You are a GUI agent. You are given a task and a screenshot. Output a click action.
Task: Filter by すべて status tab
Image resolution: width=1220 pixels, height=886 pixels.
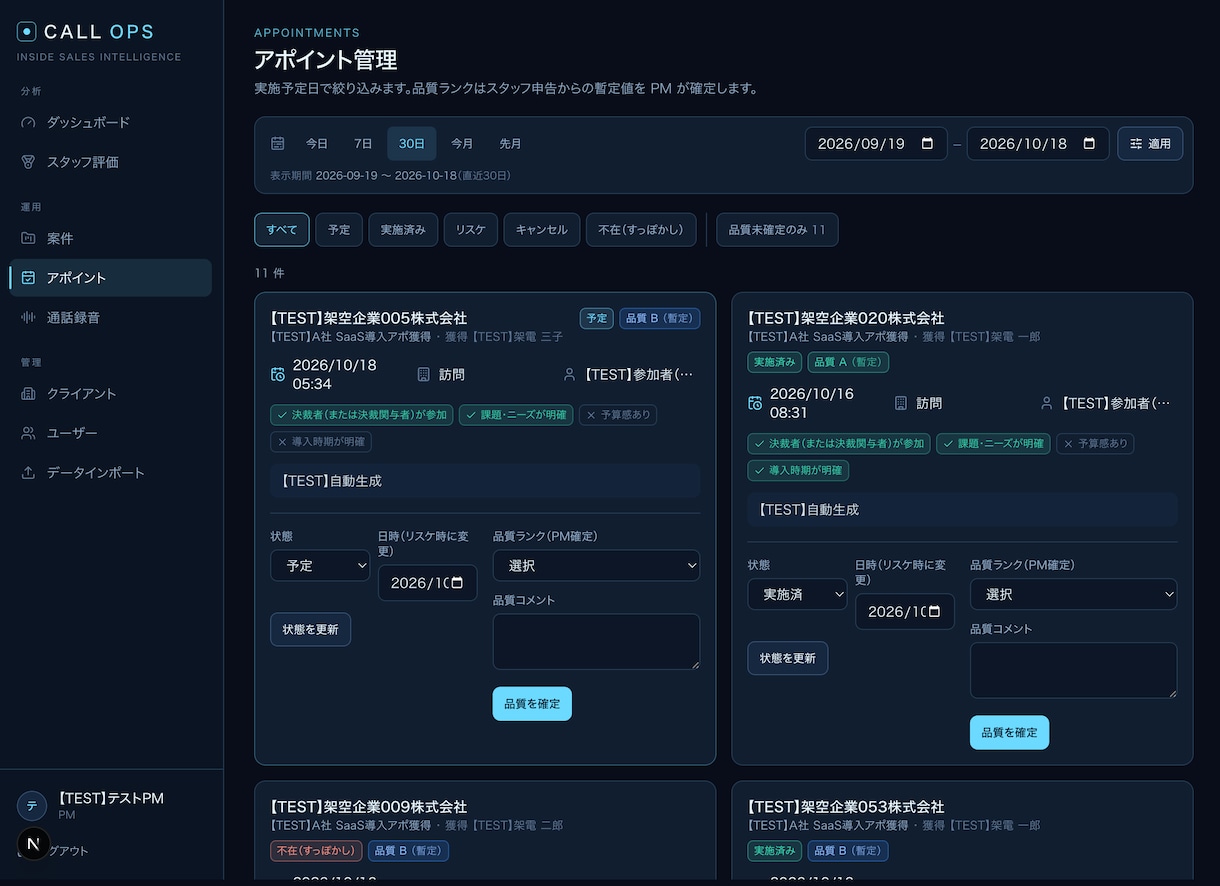click(x=282, y=230)
